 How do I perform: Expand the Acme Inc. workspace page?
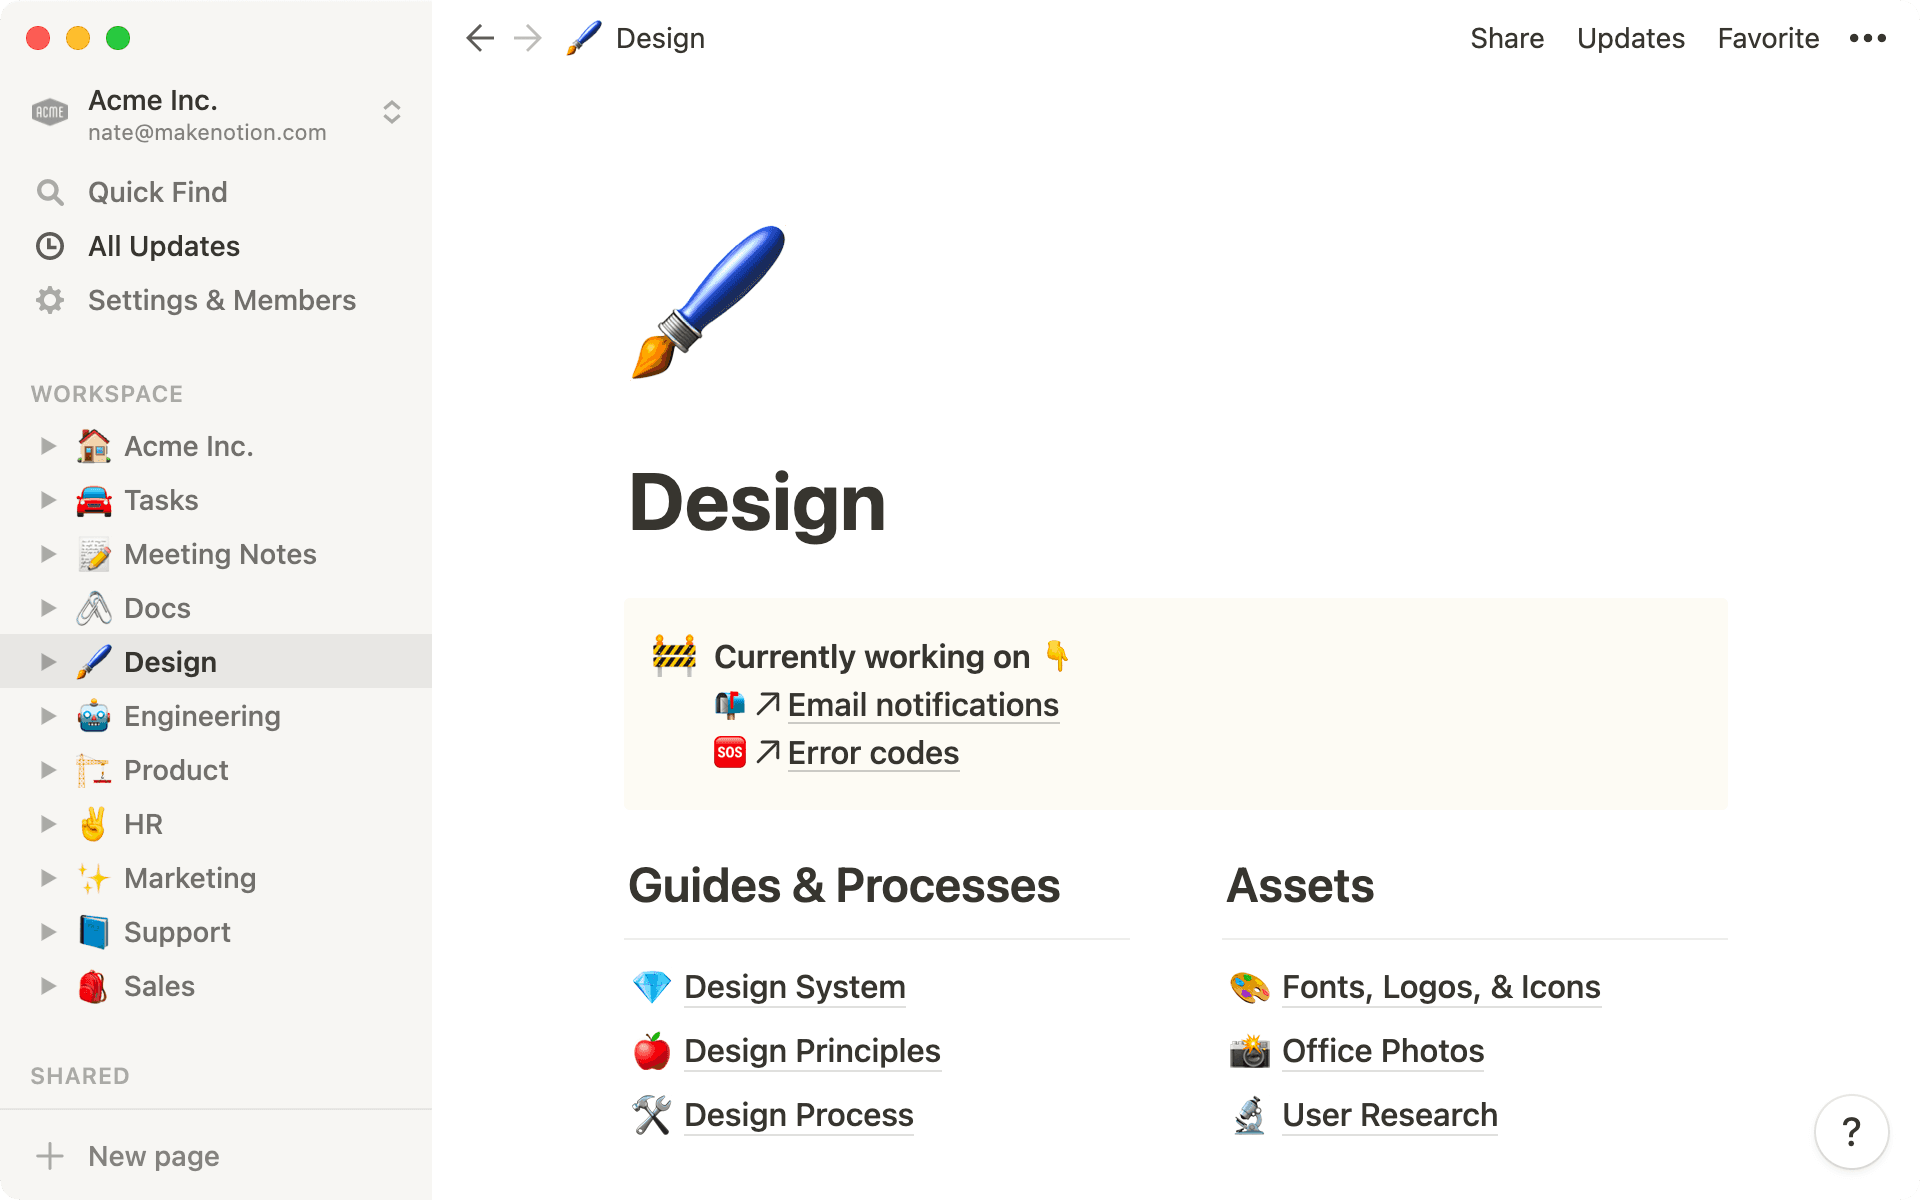click(x=48, y=446)
